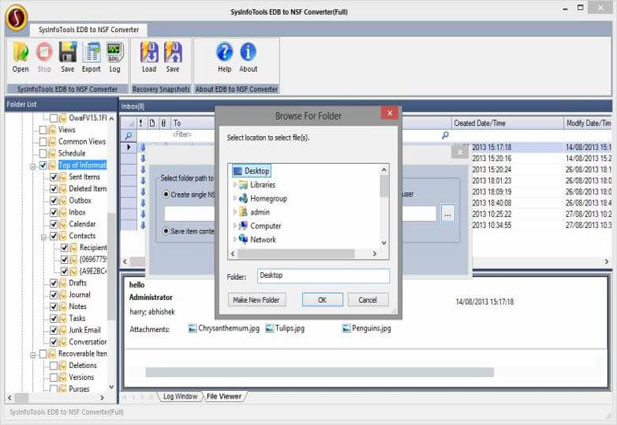
Task: Check the Schedule folder checkbox
Action: click(43, 153)
